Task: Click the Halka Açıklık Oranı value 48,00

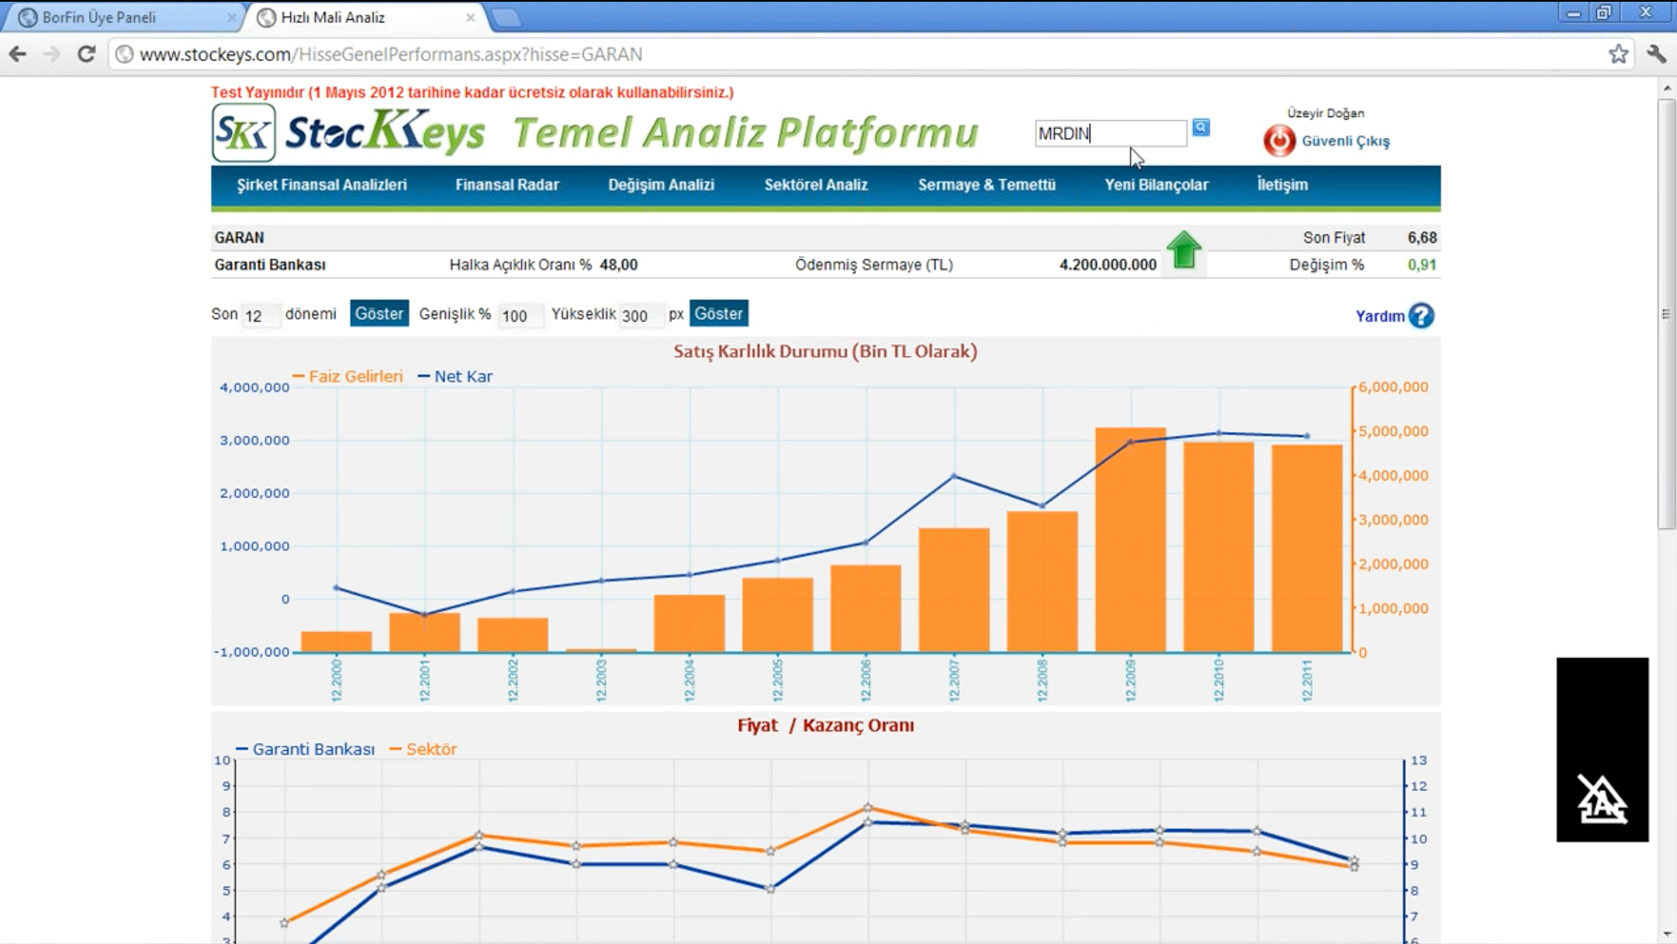Action: pyautogui.click(x=619, y=265)
